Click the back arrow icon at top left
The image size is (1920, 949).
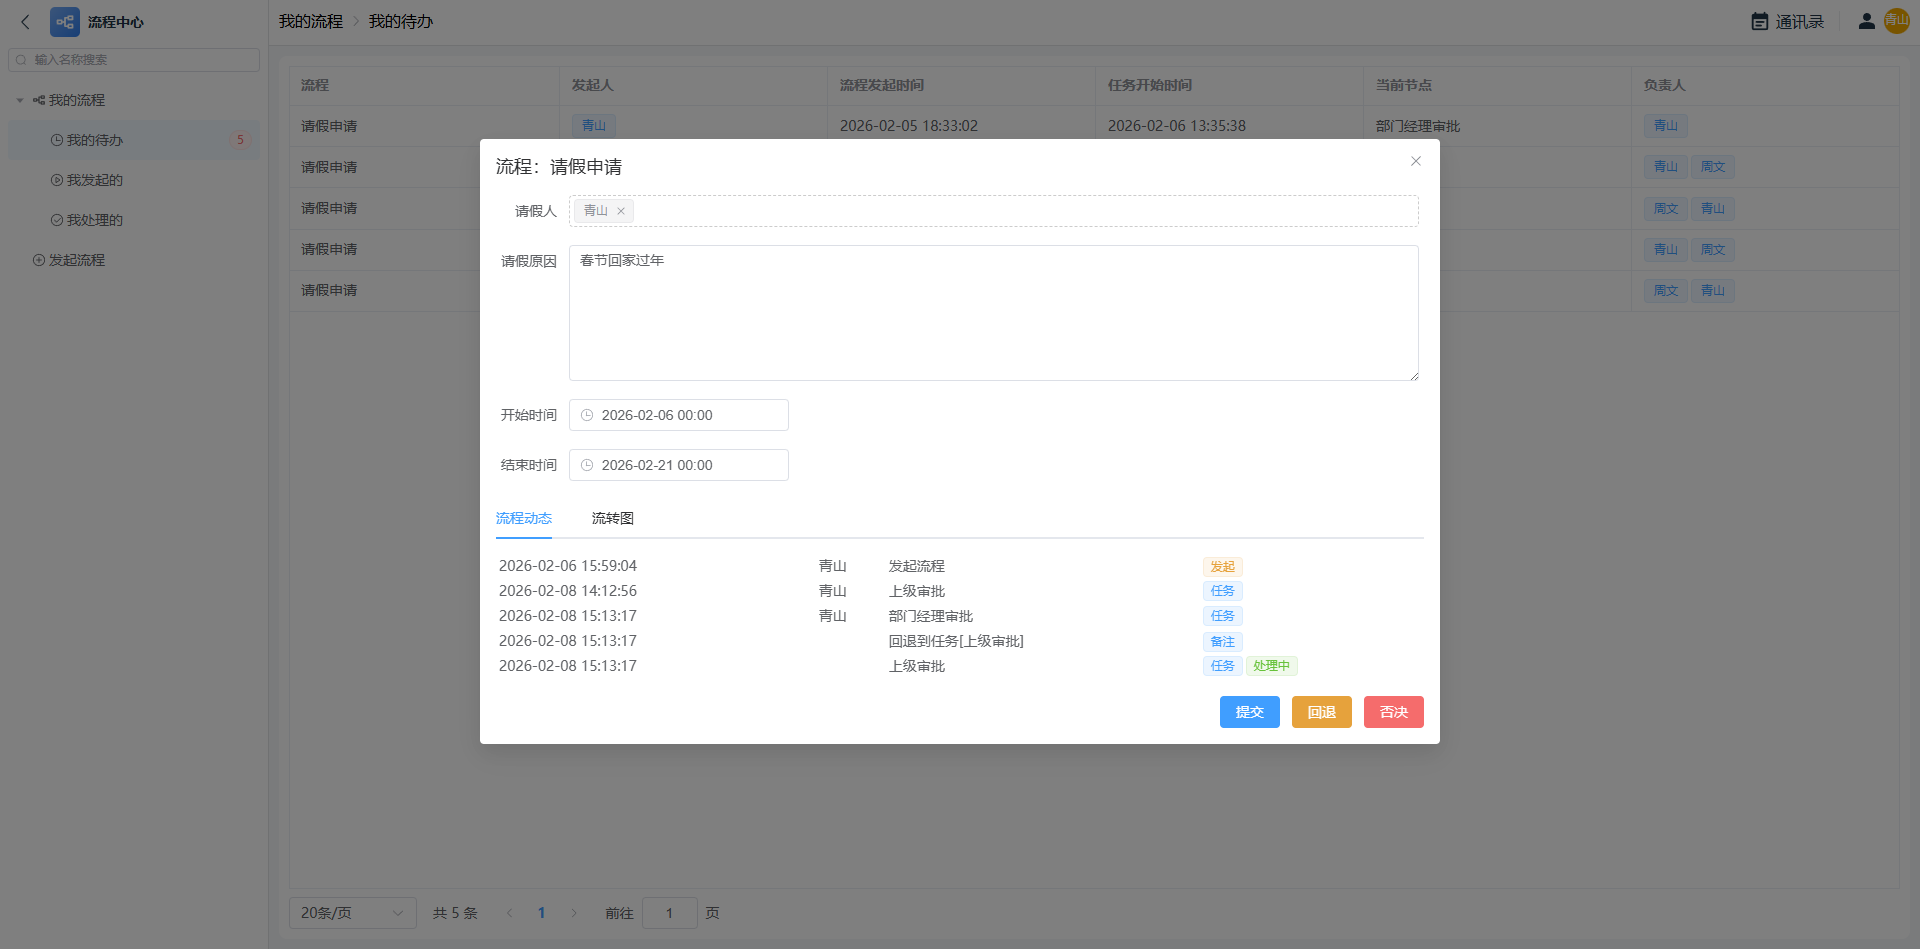click(x=26, y=21)
